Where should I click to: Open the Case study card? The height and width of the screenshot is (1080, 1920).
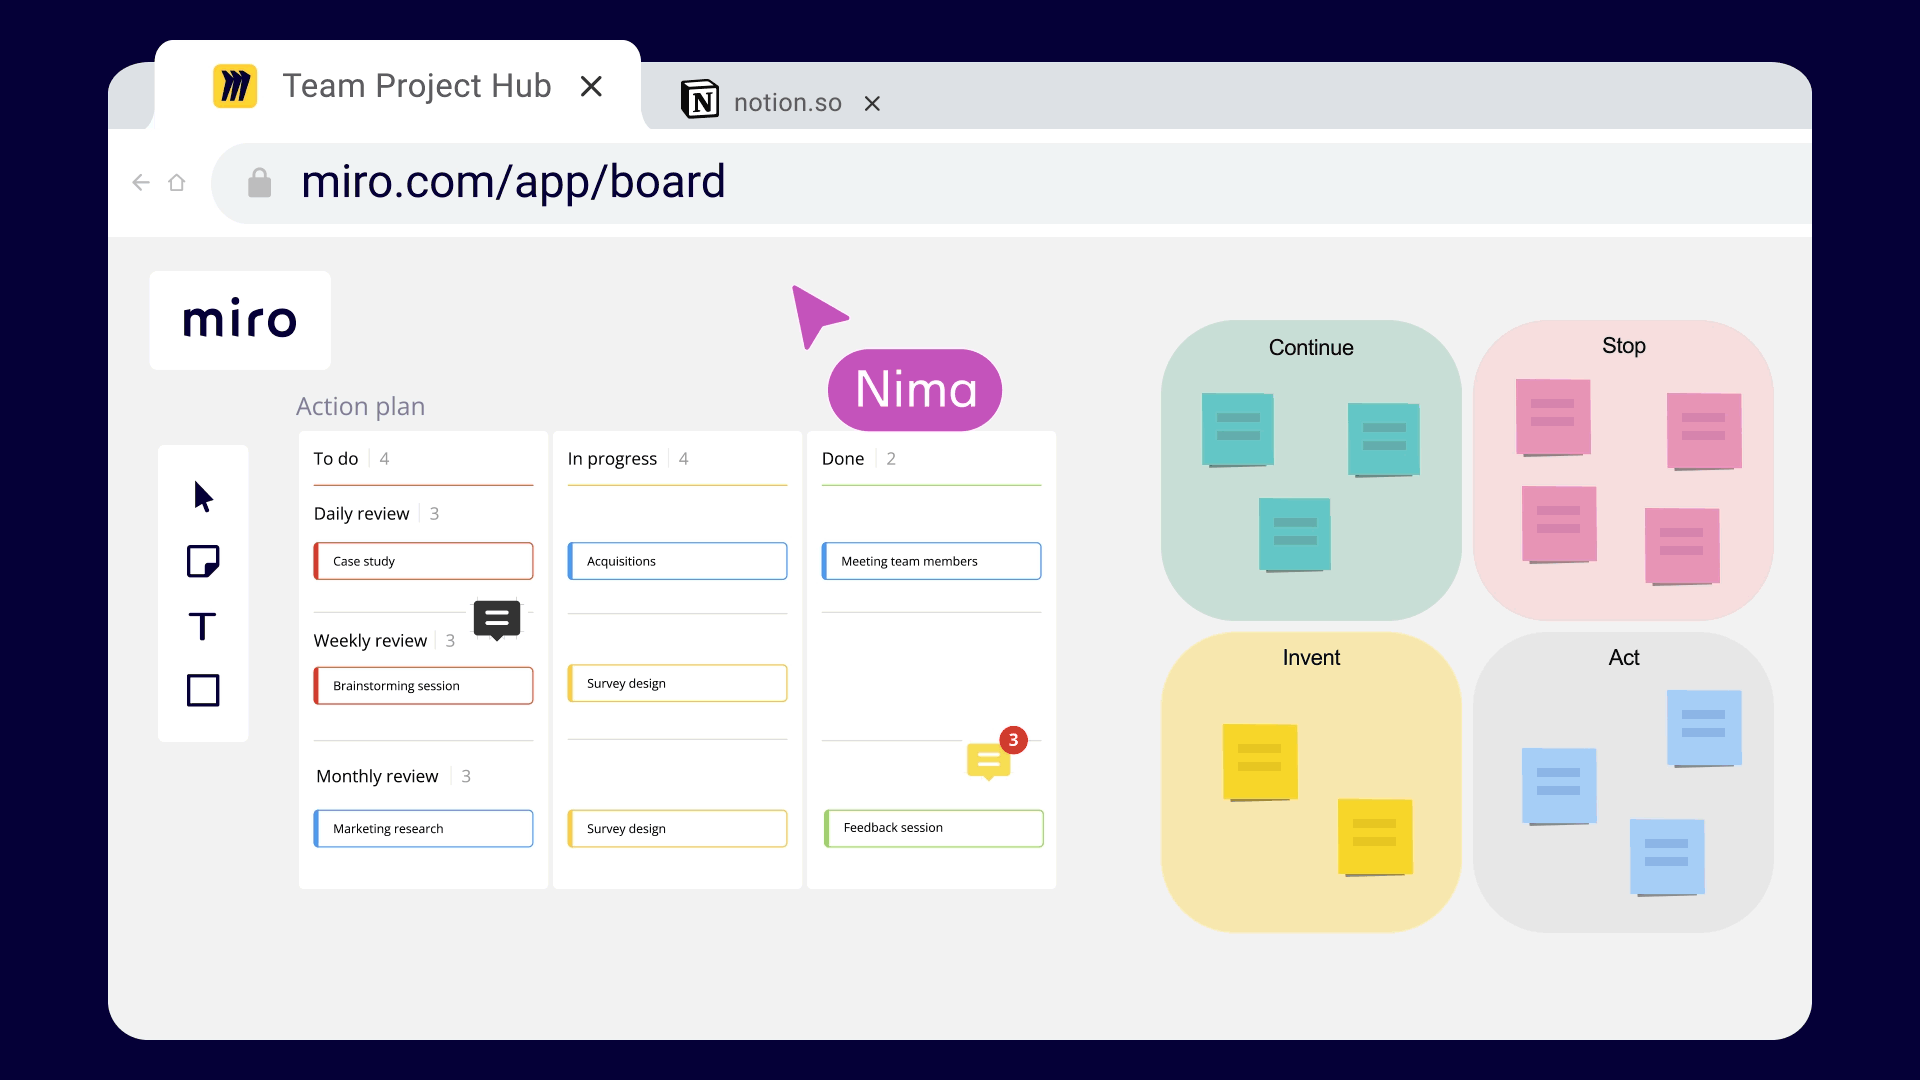[x=422, y=561]
